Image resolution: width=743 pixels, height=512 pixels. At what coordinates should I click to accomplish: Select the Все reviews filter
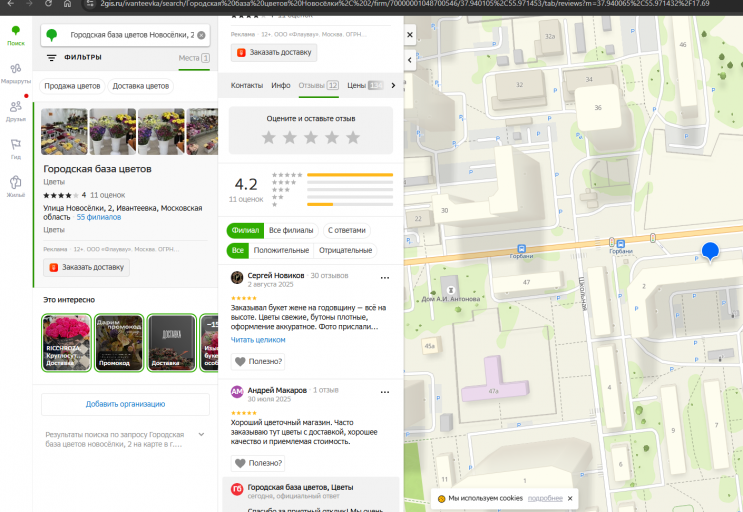click(x=237, y=251)
